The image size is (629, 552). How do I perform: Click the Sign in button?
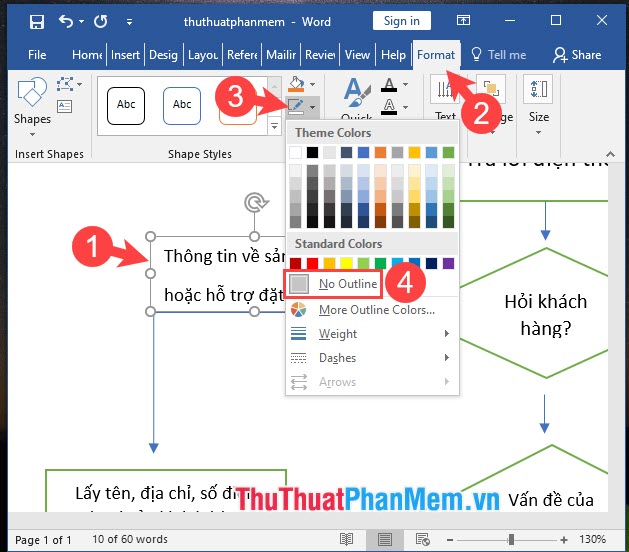point(402,20)
